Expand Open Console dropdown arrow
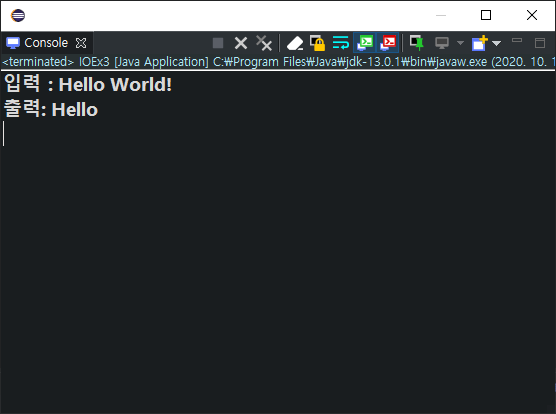 [x=496, y=43]
